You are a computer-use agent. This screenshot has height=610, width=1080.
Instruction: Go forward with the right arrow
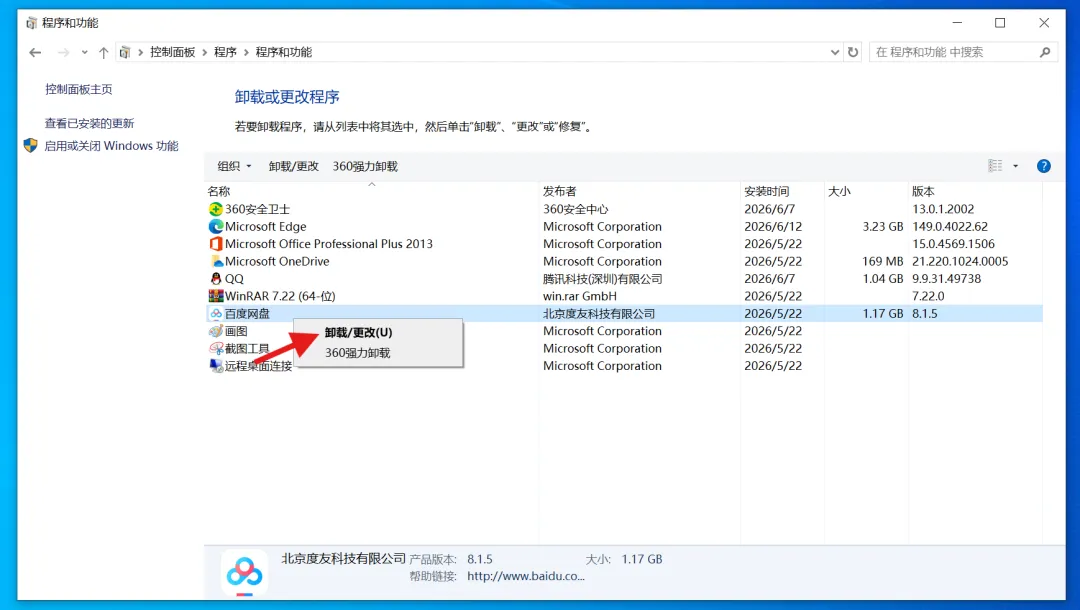[x=63, y=52]
